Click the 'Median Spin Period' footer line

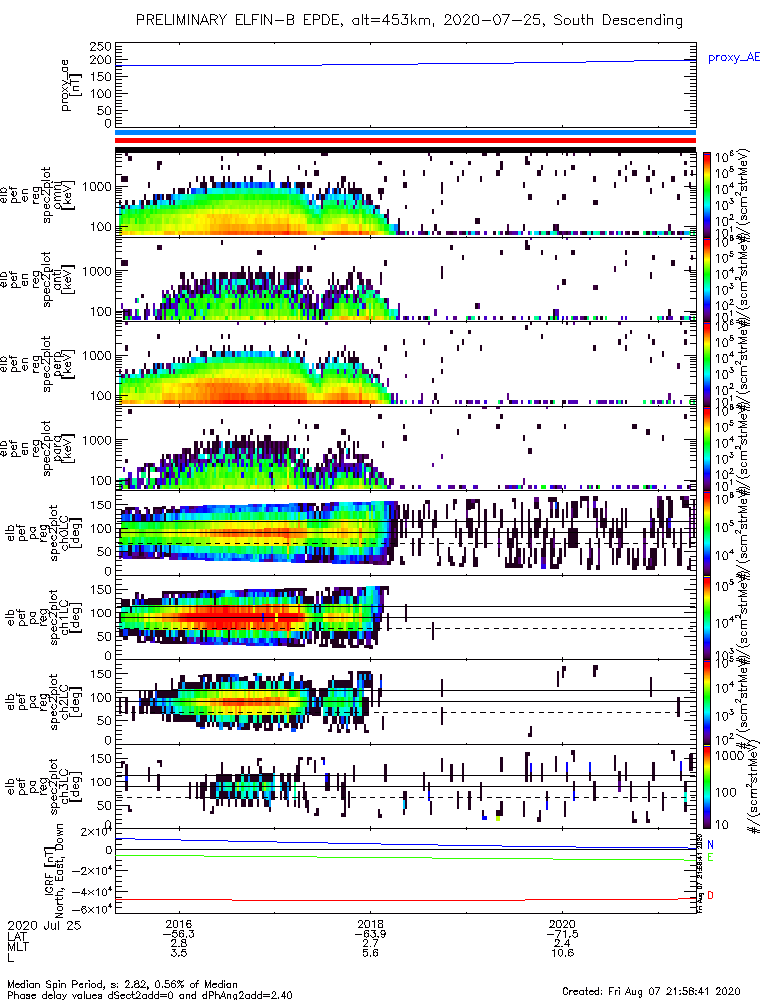click(122, 984)
